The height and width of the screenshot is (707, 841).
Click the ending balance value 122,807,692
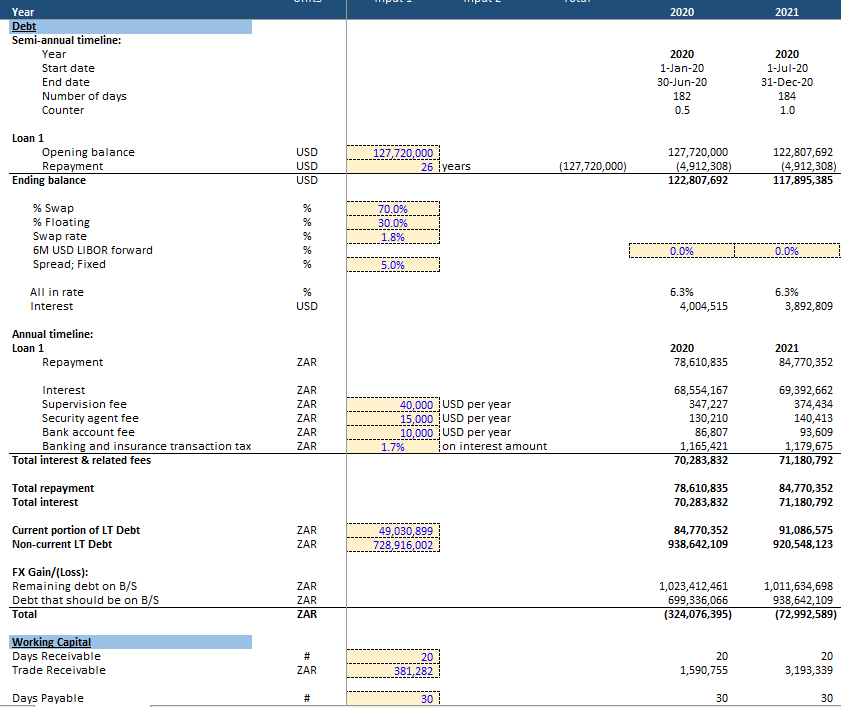(698, 180)
